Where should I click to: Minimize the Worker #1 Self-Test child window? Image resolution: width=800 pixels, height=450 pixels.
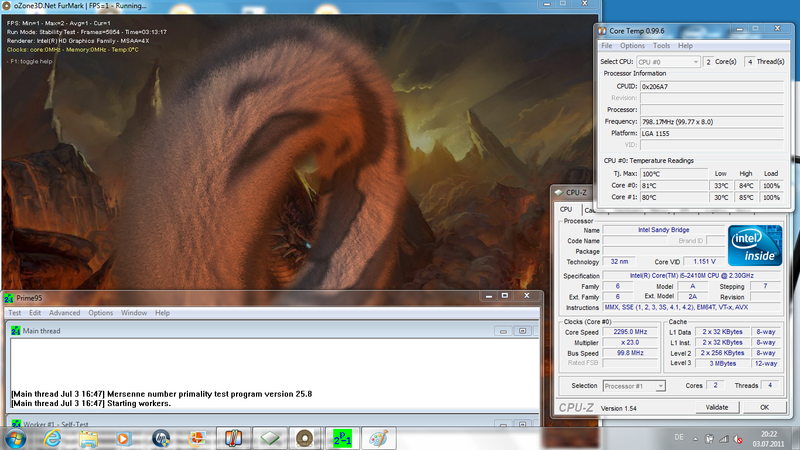coord(503,424)
